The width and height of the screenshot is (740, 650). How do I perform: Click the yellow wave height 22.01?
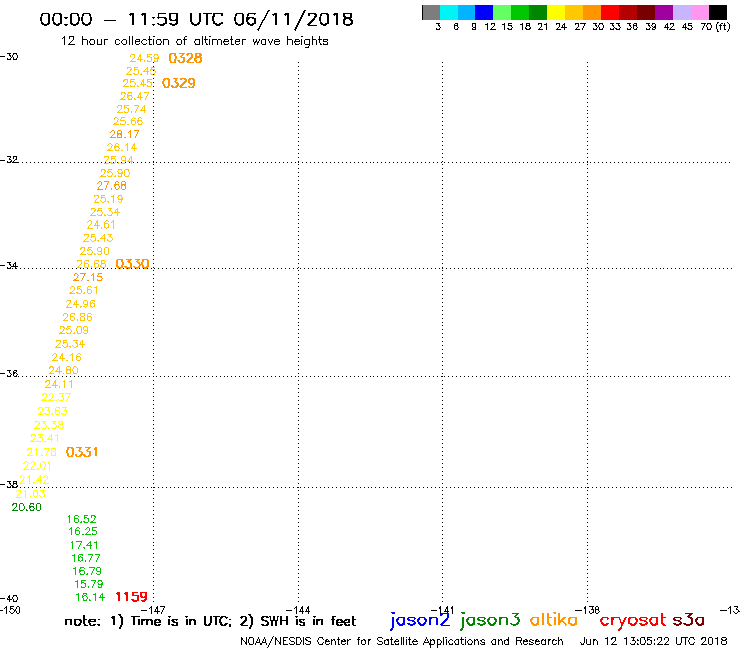[x=37, y=466]
